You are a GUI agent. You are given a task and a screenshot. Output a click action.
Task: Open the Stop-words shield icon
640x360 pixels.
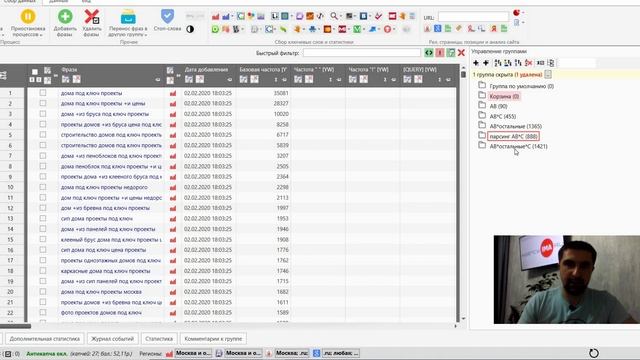click(167, 16)
